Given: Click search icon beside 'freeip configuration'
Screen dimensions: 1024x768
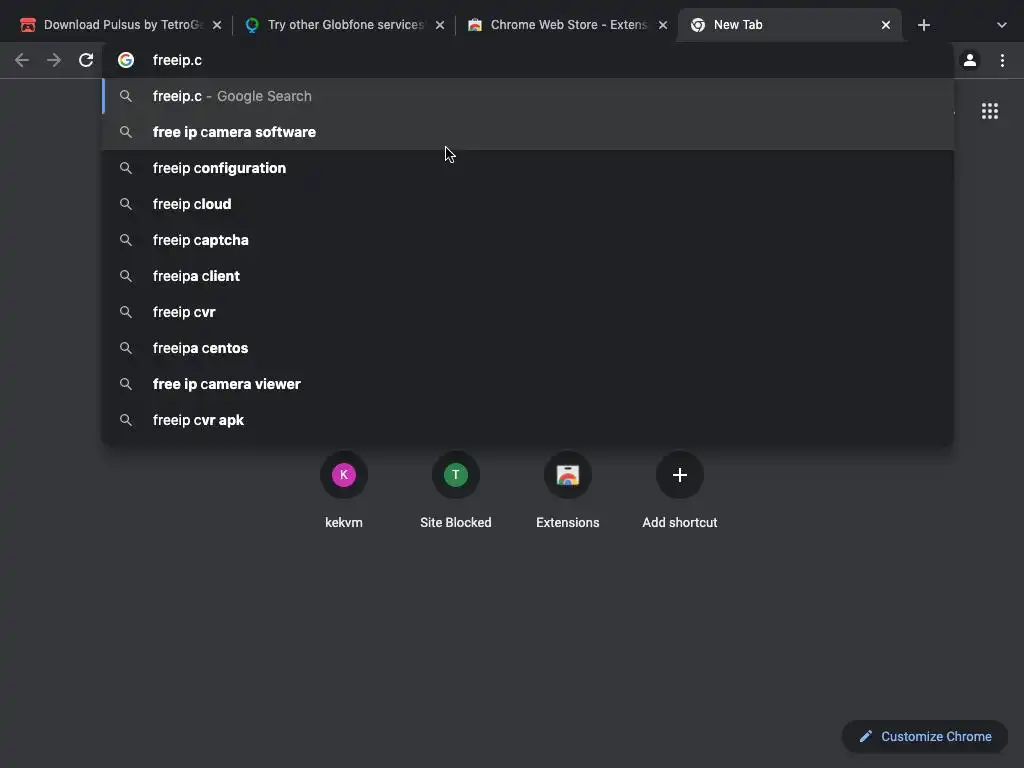Looking at the screenshot, I should click(x=126, y=168).
